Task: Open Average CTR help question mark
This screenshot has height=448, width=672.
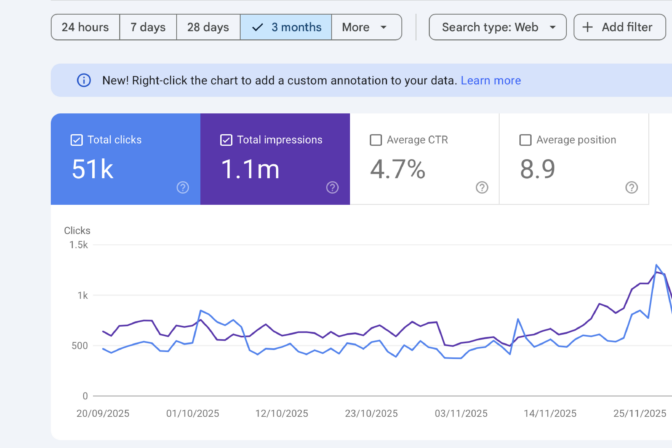Action: coord(482,187)
